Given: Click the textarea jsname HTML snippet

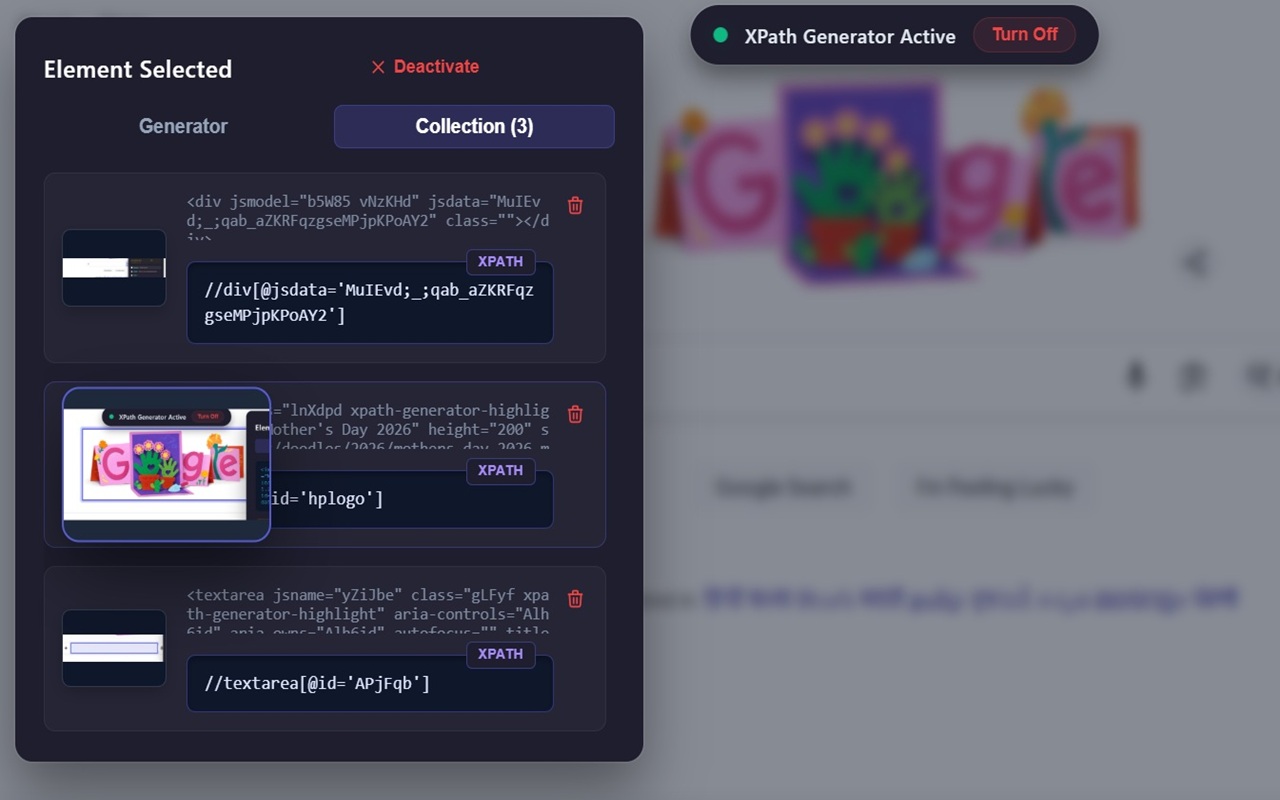Looking at the screenshot, I should (368, 612).
